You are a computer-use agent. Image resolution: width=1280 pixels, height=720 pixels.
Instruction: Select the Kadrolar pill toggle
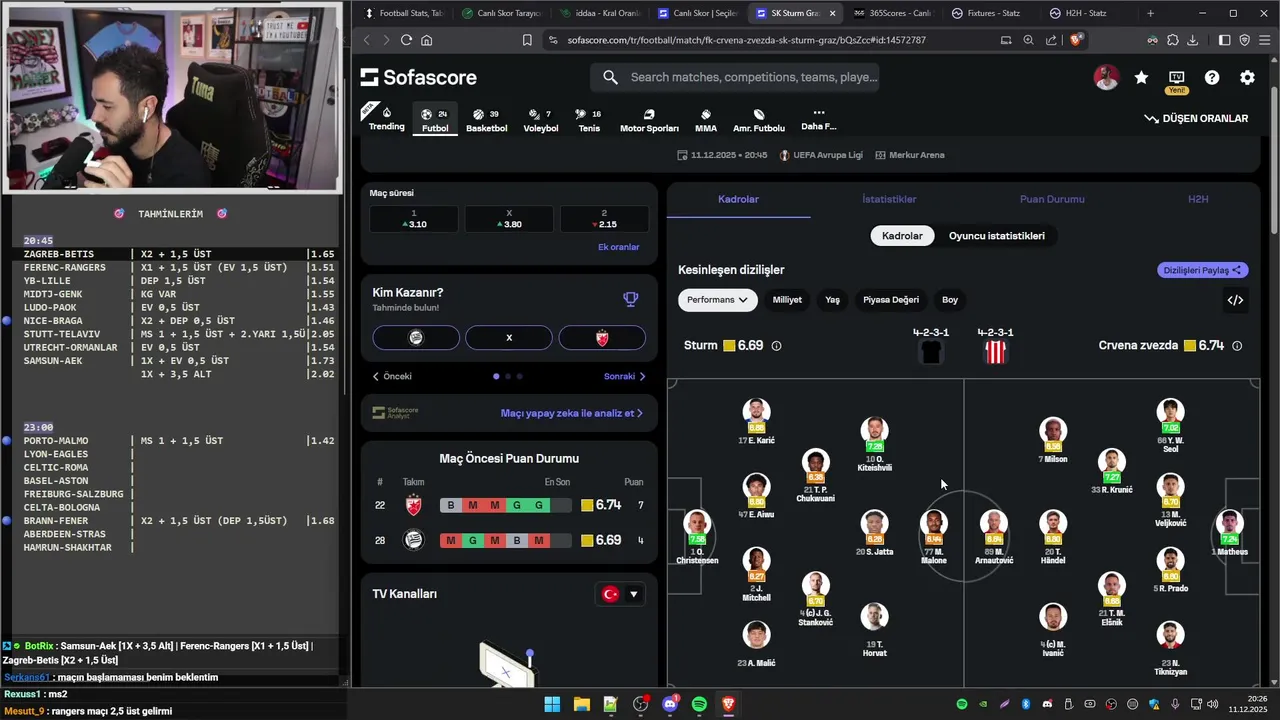click(x=902, y=236)
